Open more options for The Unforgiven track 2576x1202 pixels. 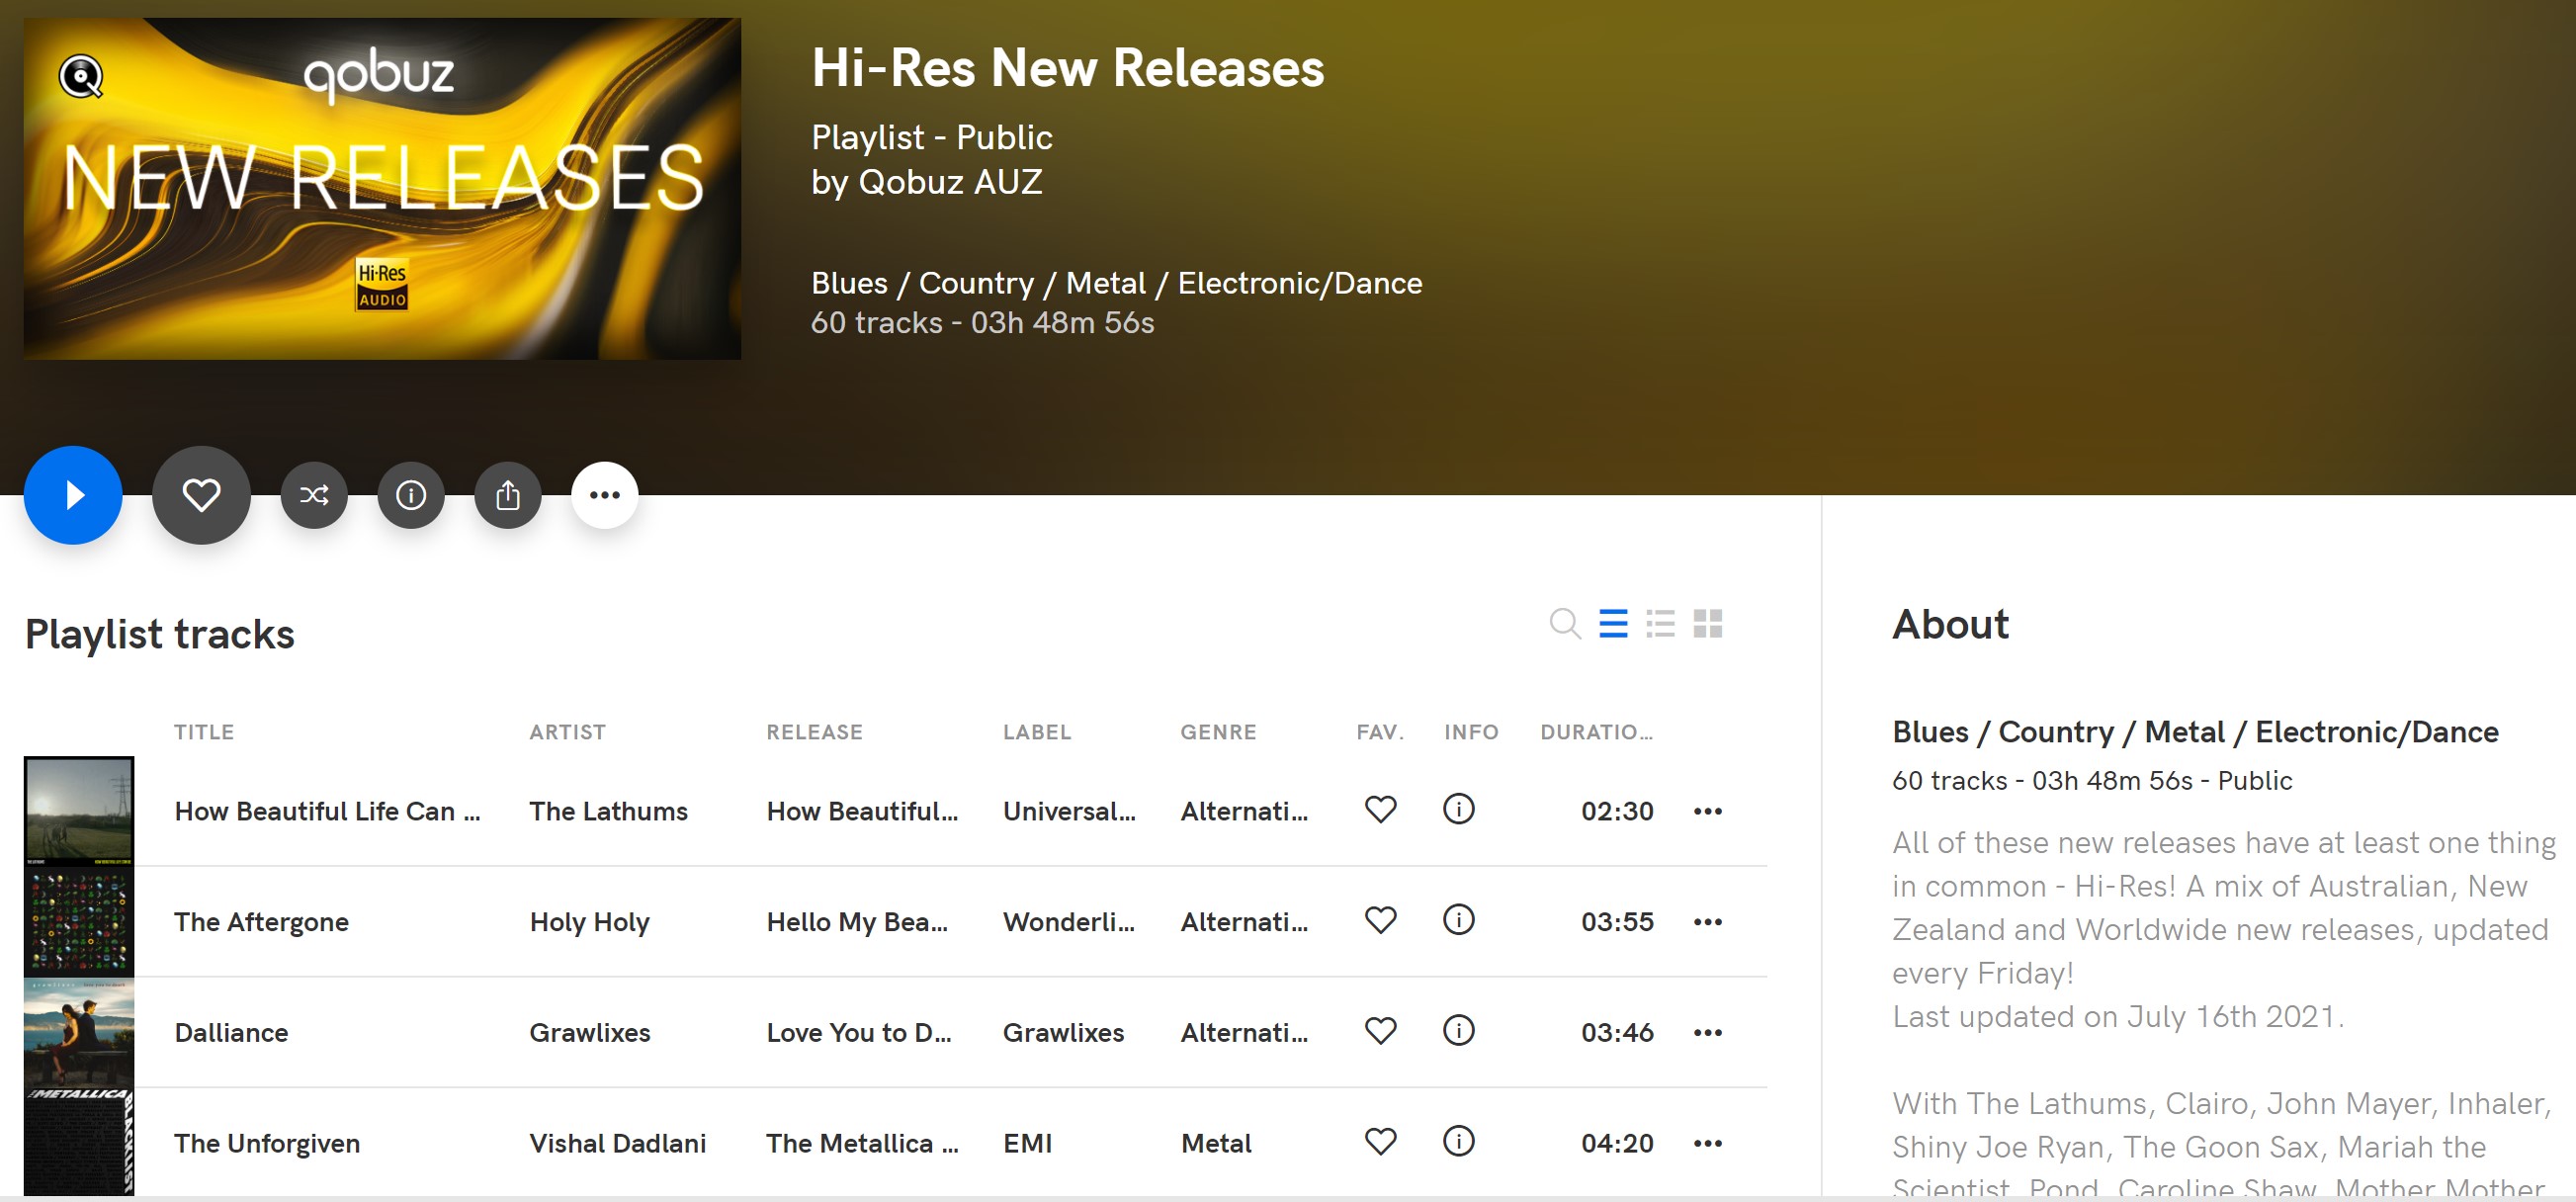[x=1708, y=1143]
